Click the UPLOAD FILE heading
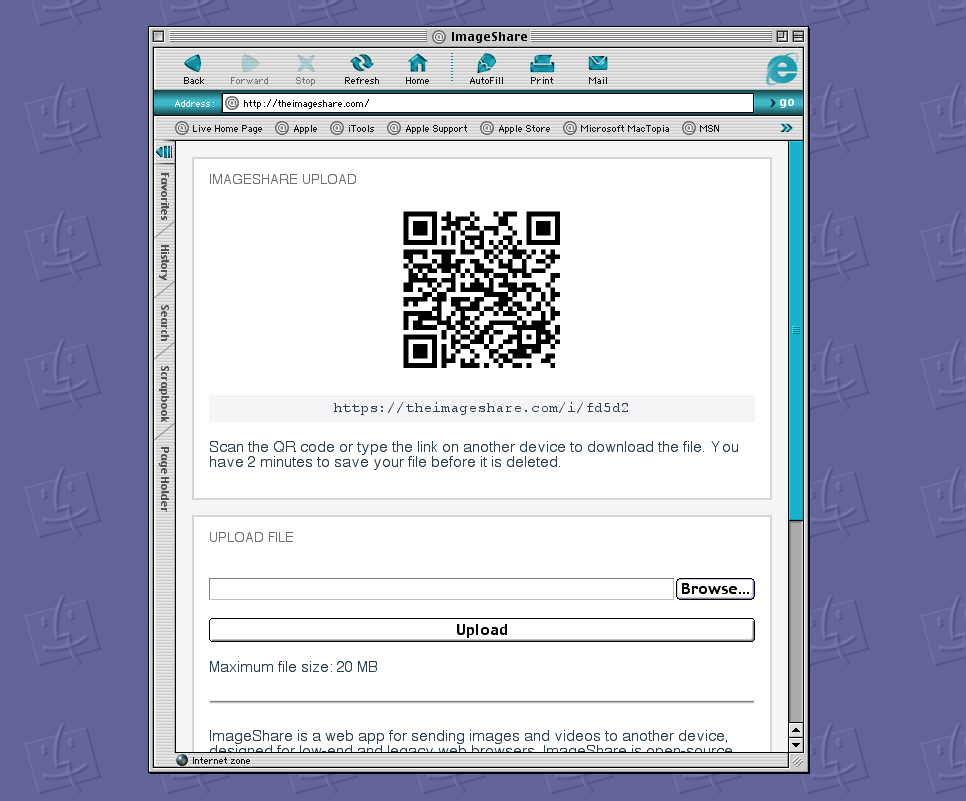The width and height of the screenshot is (966, 801). tap(251, 537)
